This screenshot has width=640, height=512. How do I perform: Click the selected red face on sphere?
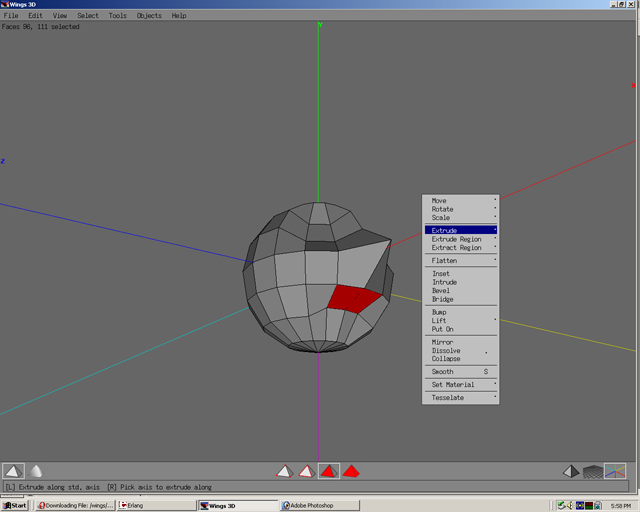[353, 299]
